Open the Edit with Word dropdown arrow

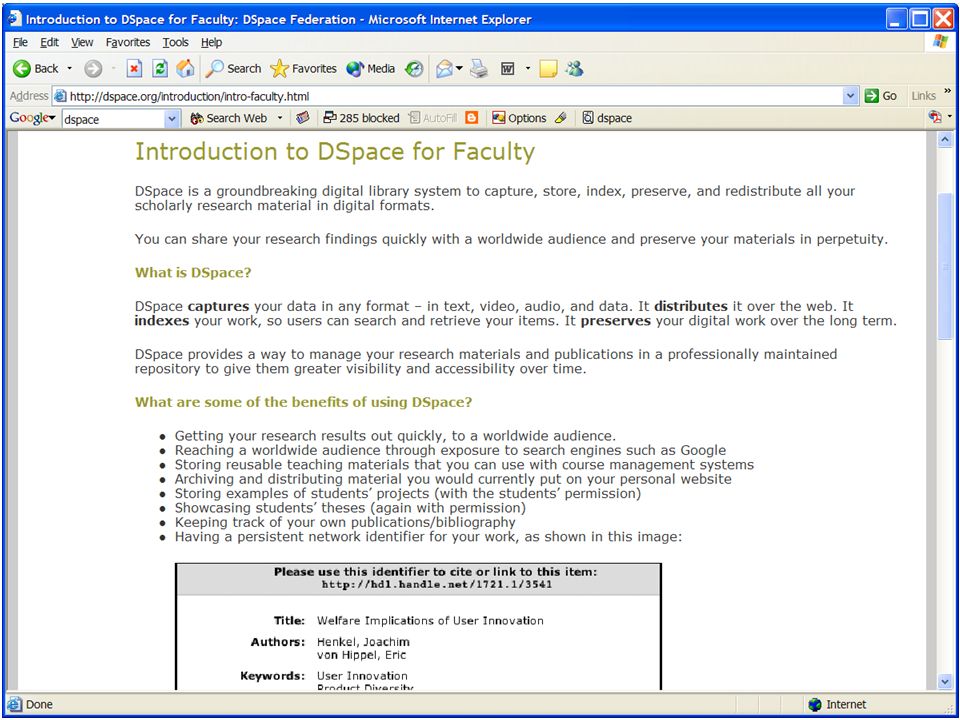pos(527,69)
